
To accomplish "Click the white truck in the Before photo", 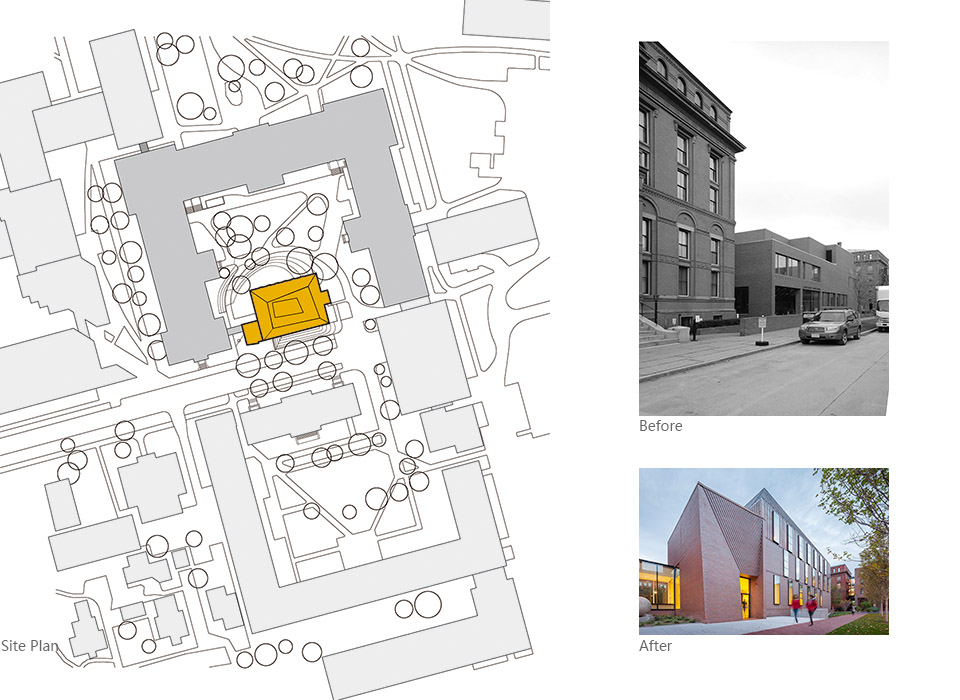I will [881, 308].
